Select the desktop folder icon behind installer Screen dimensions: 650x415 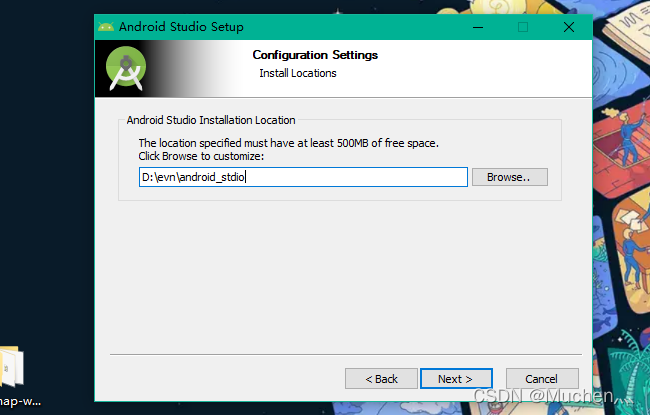tap(11, 367)
